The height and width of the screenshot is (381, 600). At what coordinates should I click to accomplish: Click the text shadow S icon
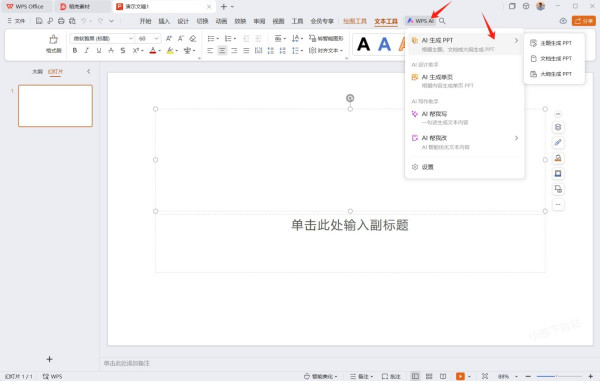click(x=123, y=50)
